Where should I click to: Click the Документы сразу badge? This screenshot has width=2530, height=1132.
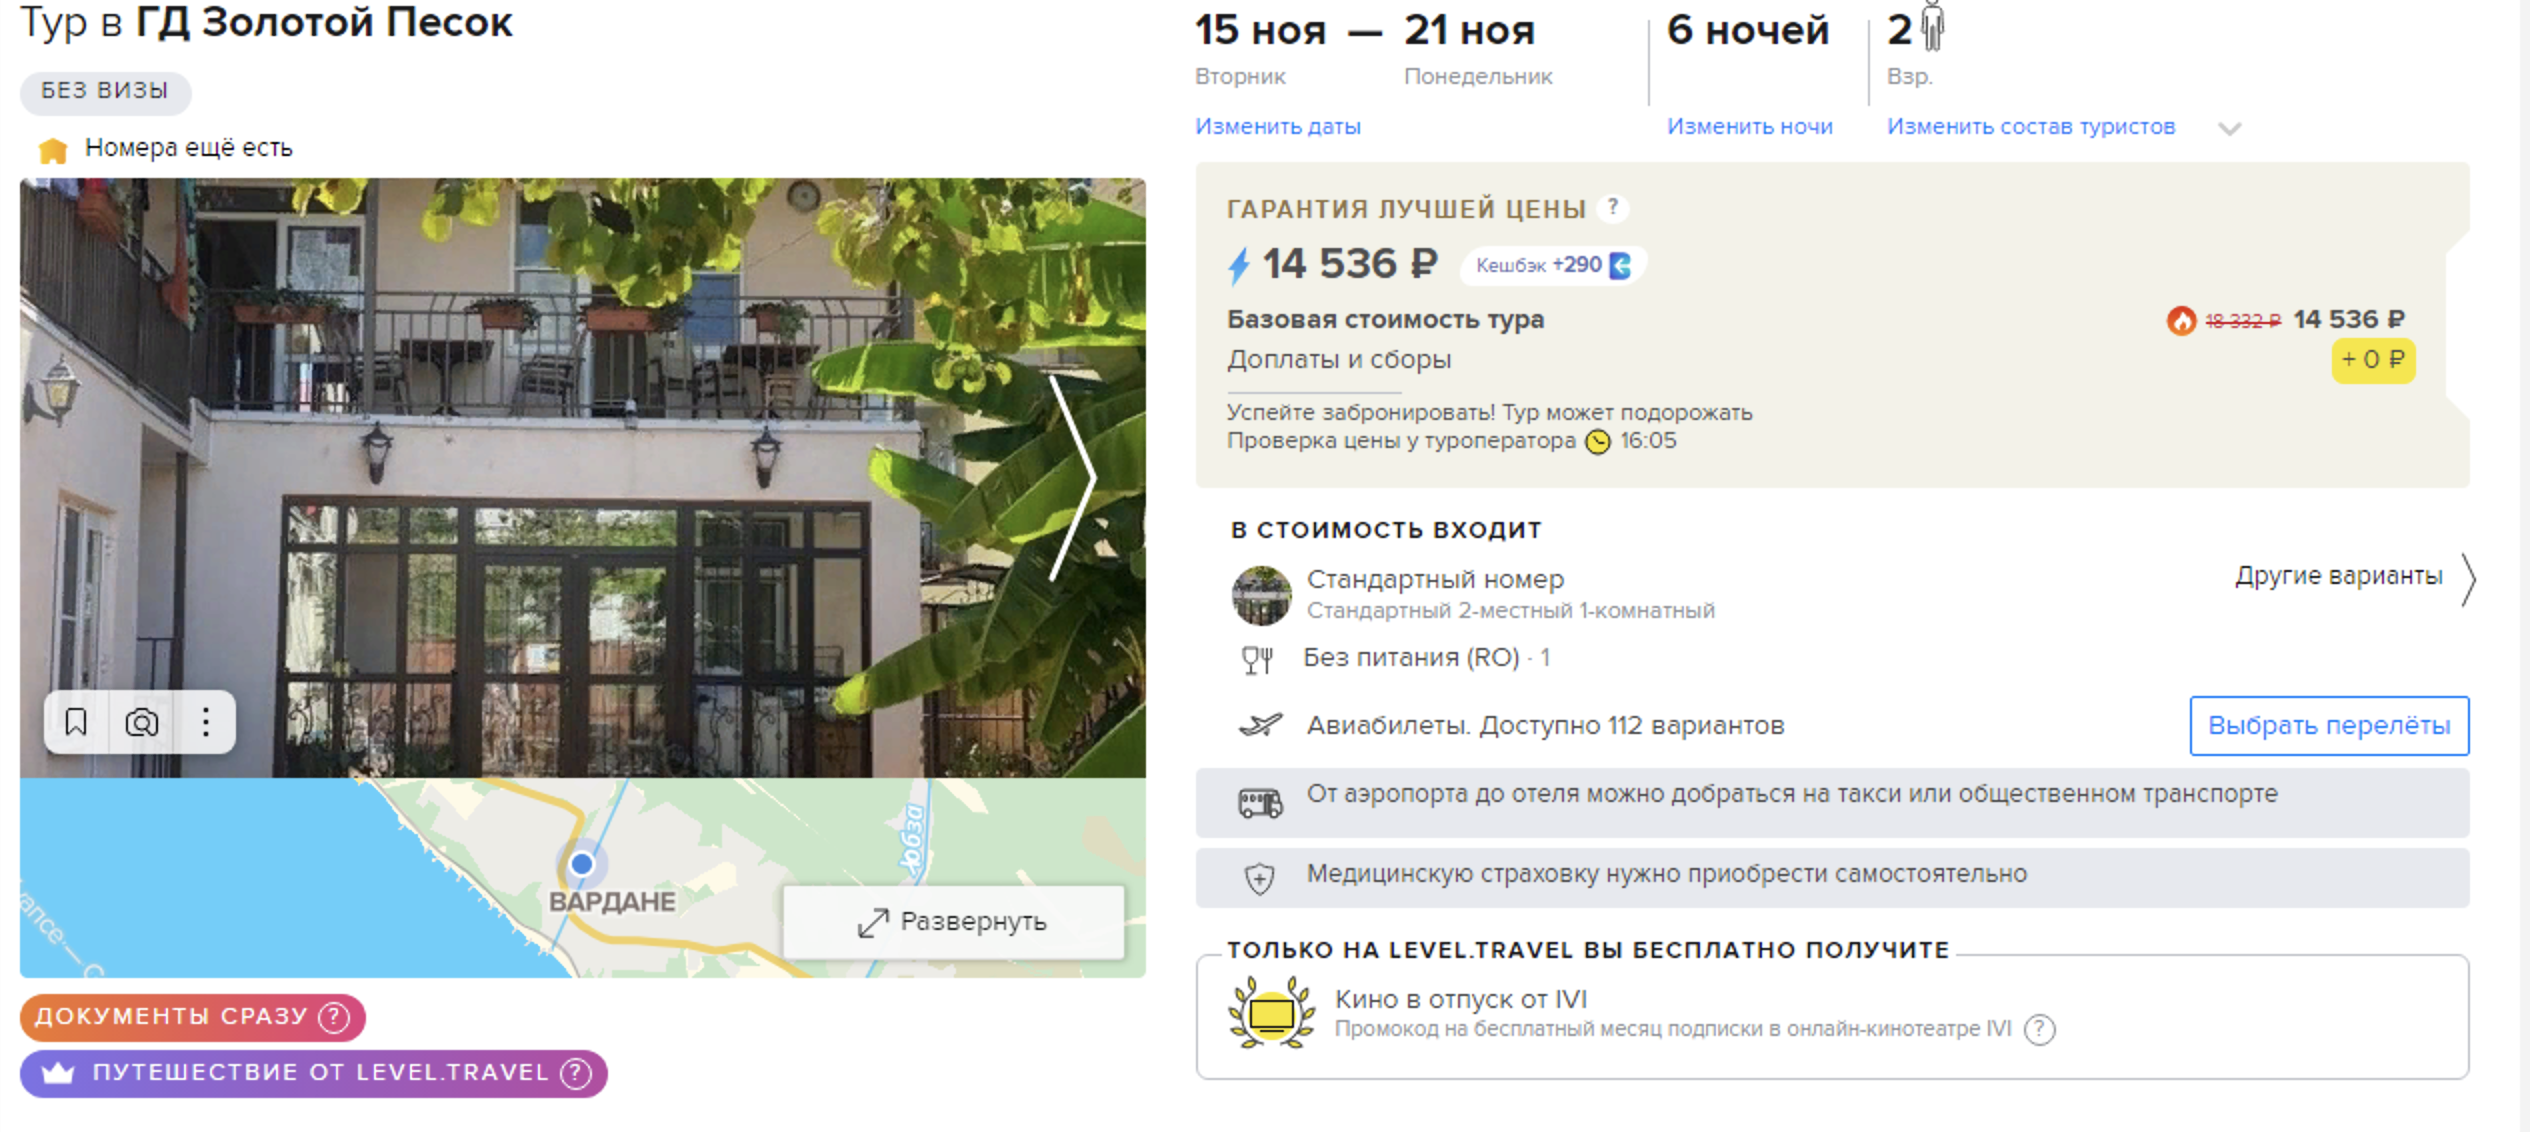pyautogui.click(x=193, y=1017)
